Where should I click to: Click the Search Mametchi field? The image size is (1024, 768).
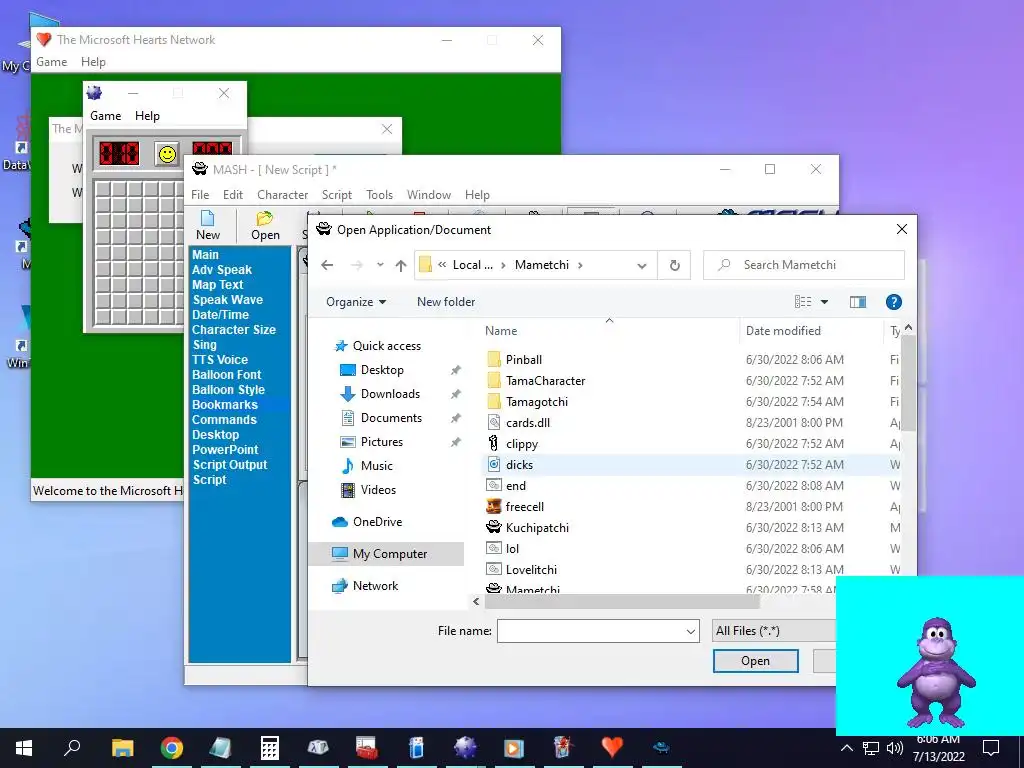(x=803, y=265)
